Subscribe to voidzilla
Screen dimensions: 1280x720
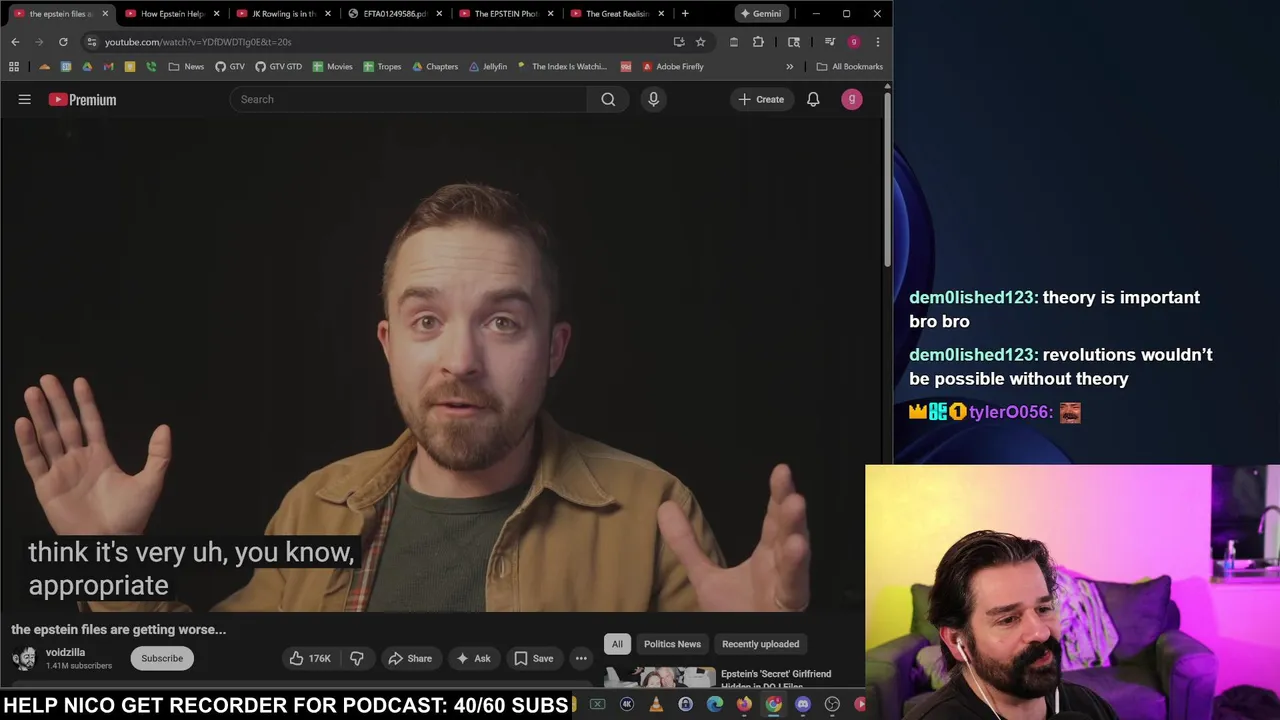point(162,658)
